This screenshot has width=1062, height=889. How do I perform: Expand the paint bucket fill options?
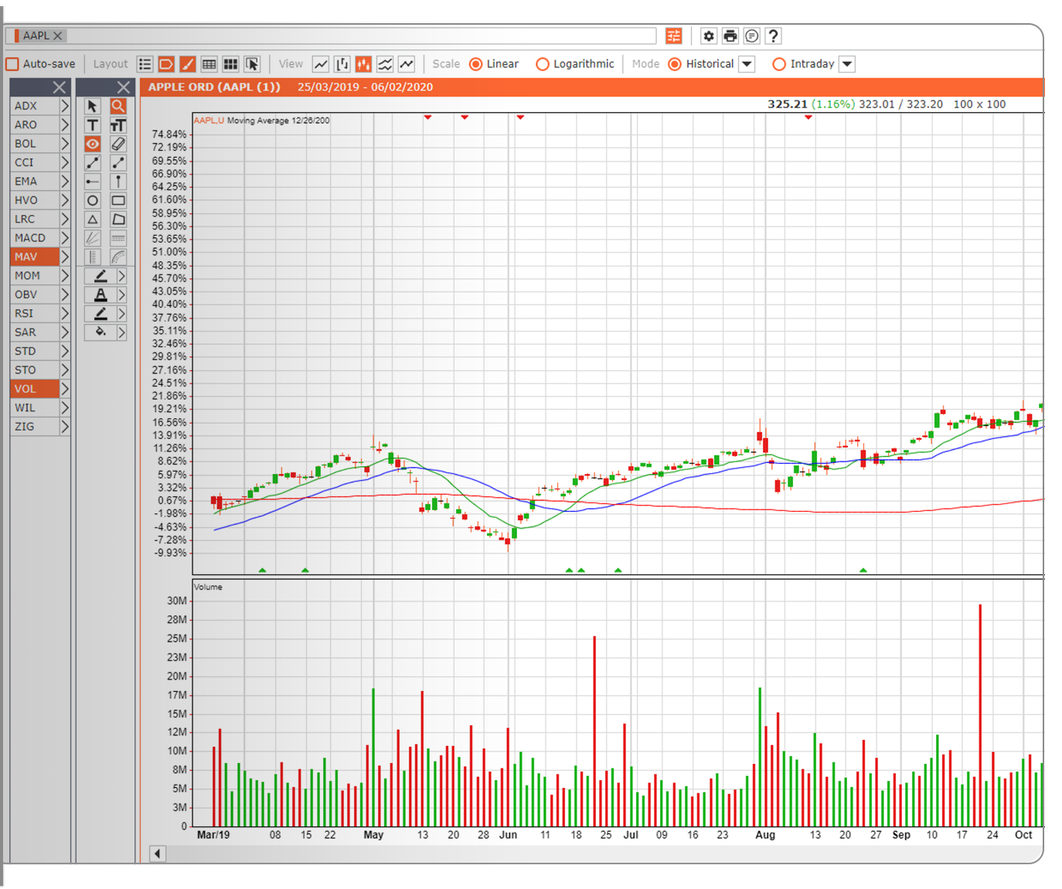(122, 332)
